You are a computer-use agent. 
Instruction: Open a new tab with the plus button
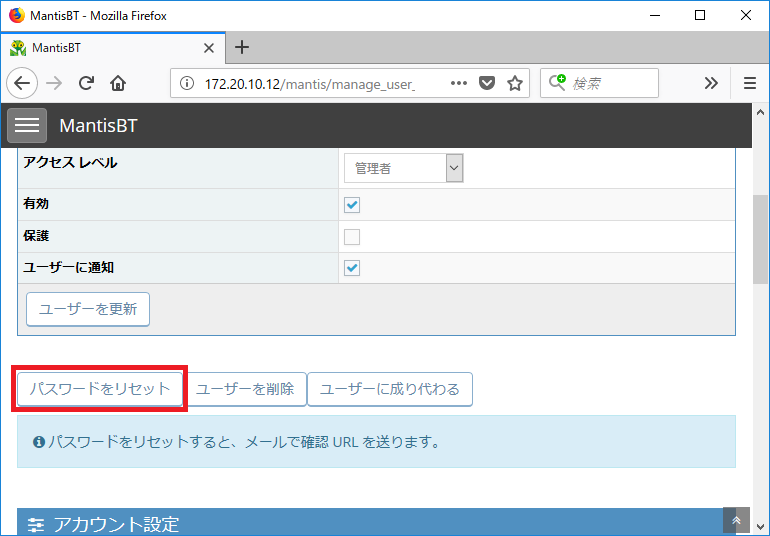point(242,47)
